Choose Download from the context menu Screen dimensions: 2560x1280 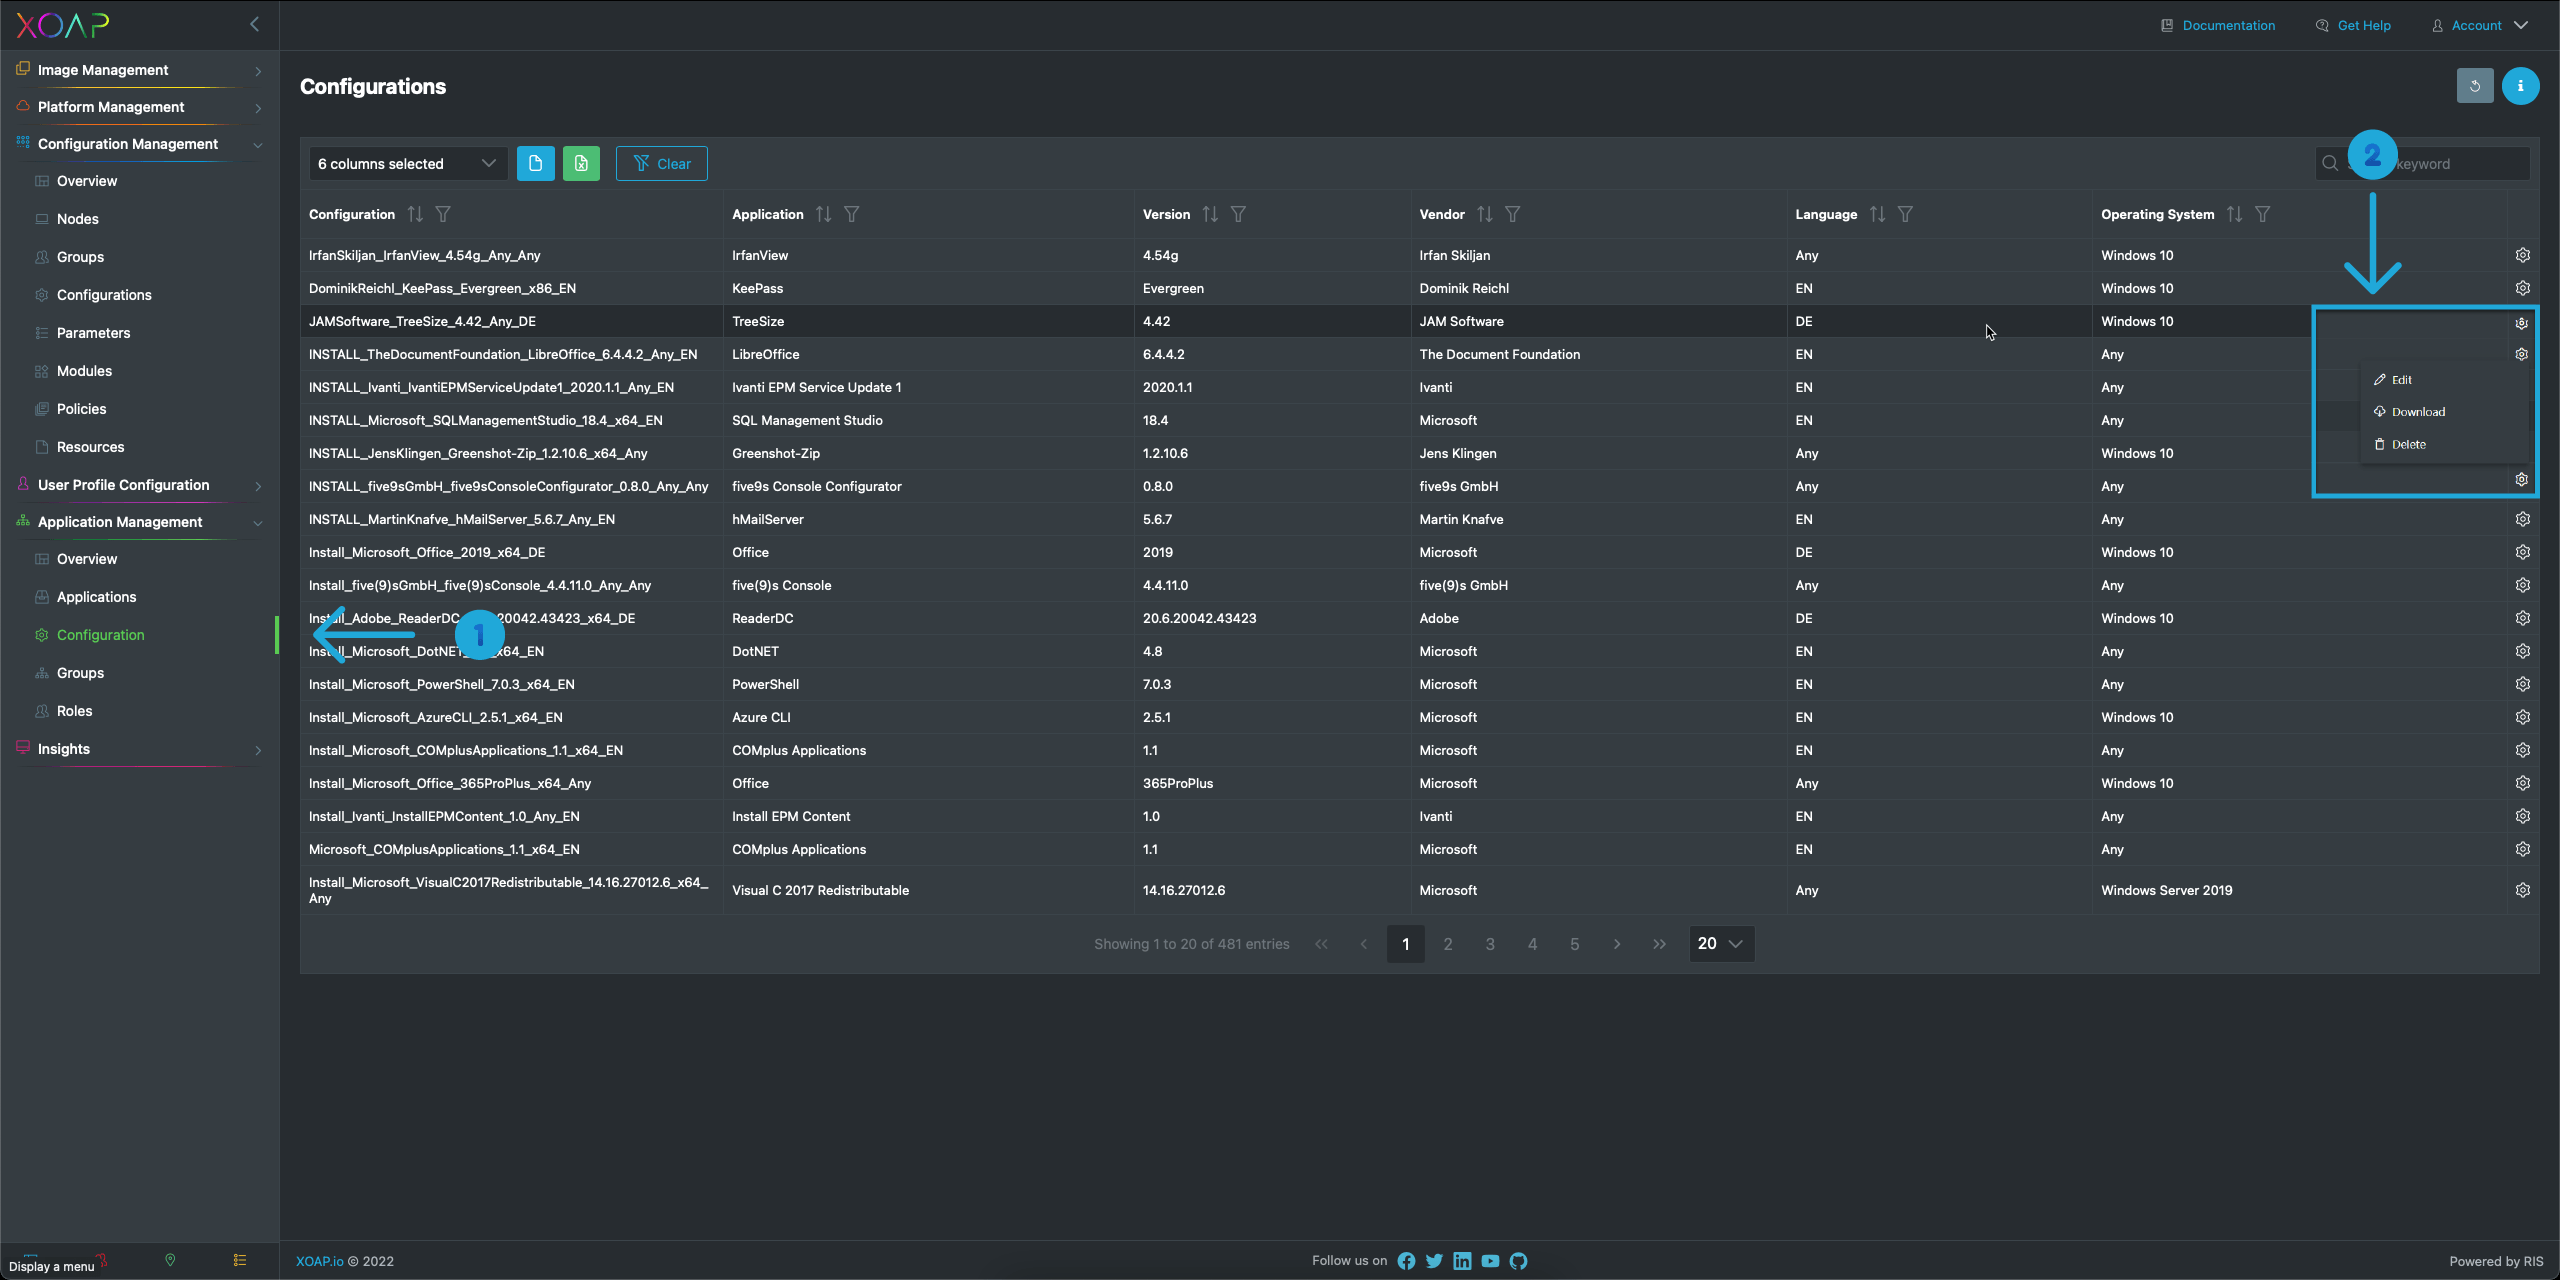(2417, 412)
